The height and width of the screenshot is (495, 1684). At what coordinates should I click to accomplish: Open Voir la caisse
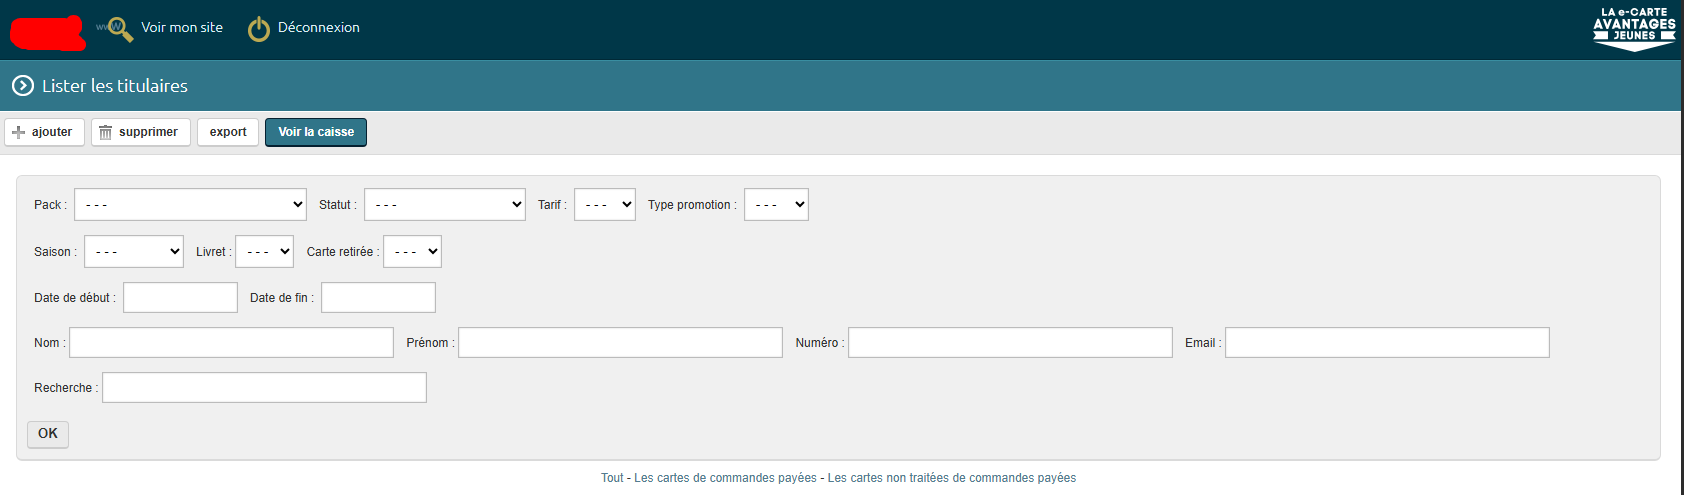[x=316, y=132]
